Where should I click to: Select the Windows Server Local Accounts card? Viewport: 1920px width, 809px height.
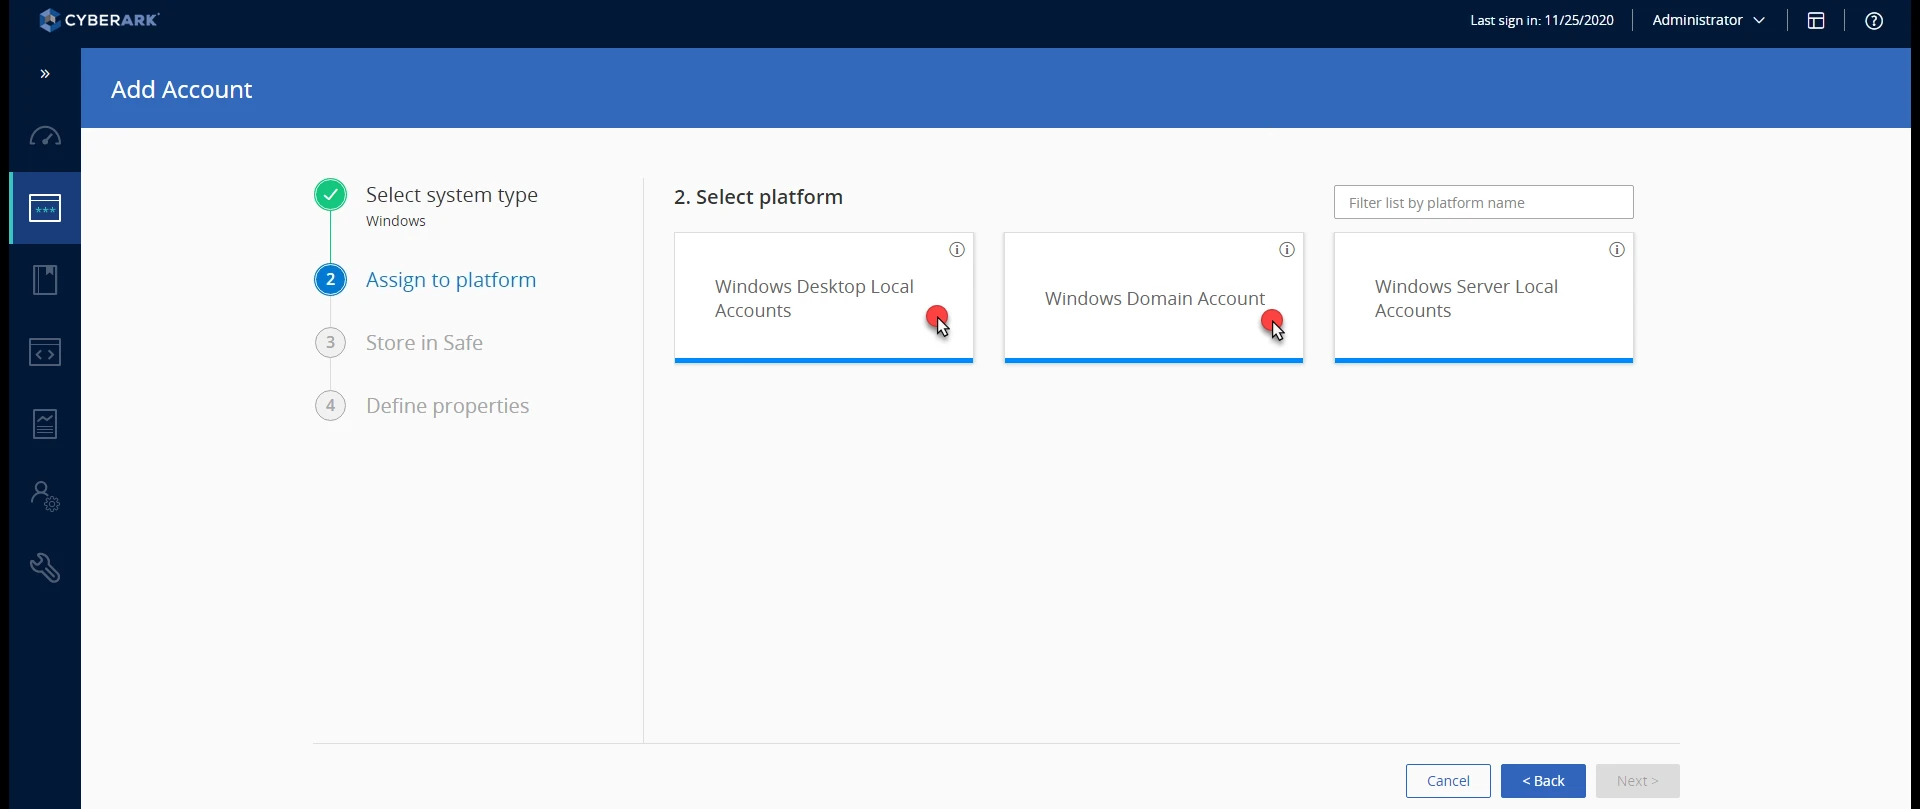point(1484,298)
